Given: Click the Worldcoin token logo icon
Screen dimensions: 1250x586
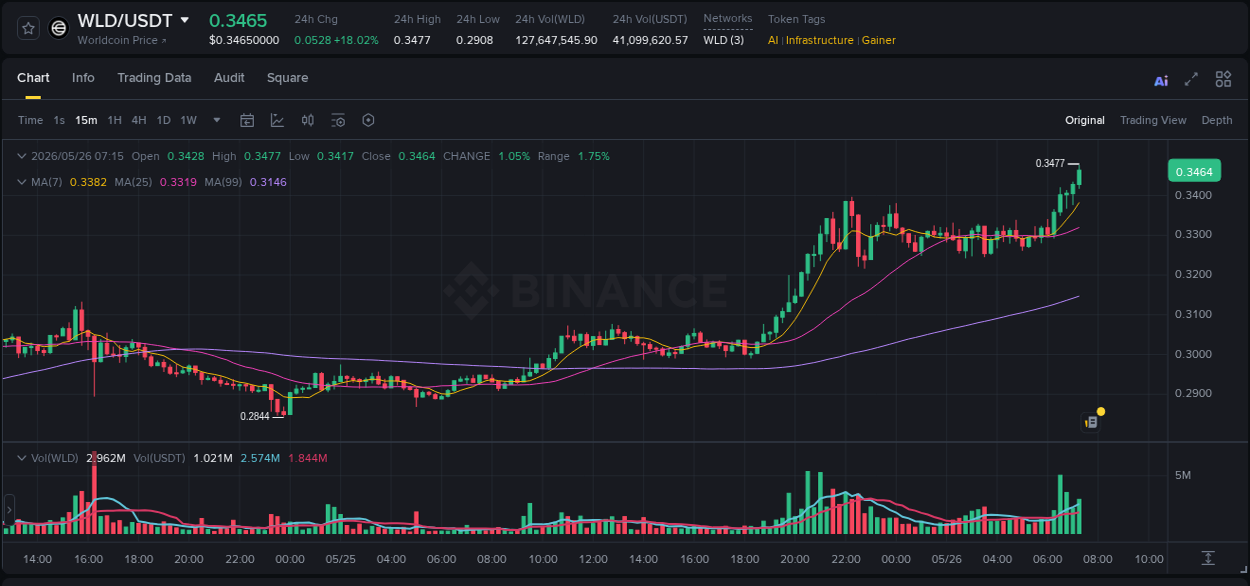Looking at the screenshot, I should click(59, 29).
